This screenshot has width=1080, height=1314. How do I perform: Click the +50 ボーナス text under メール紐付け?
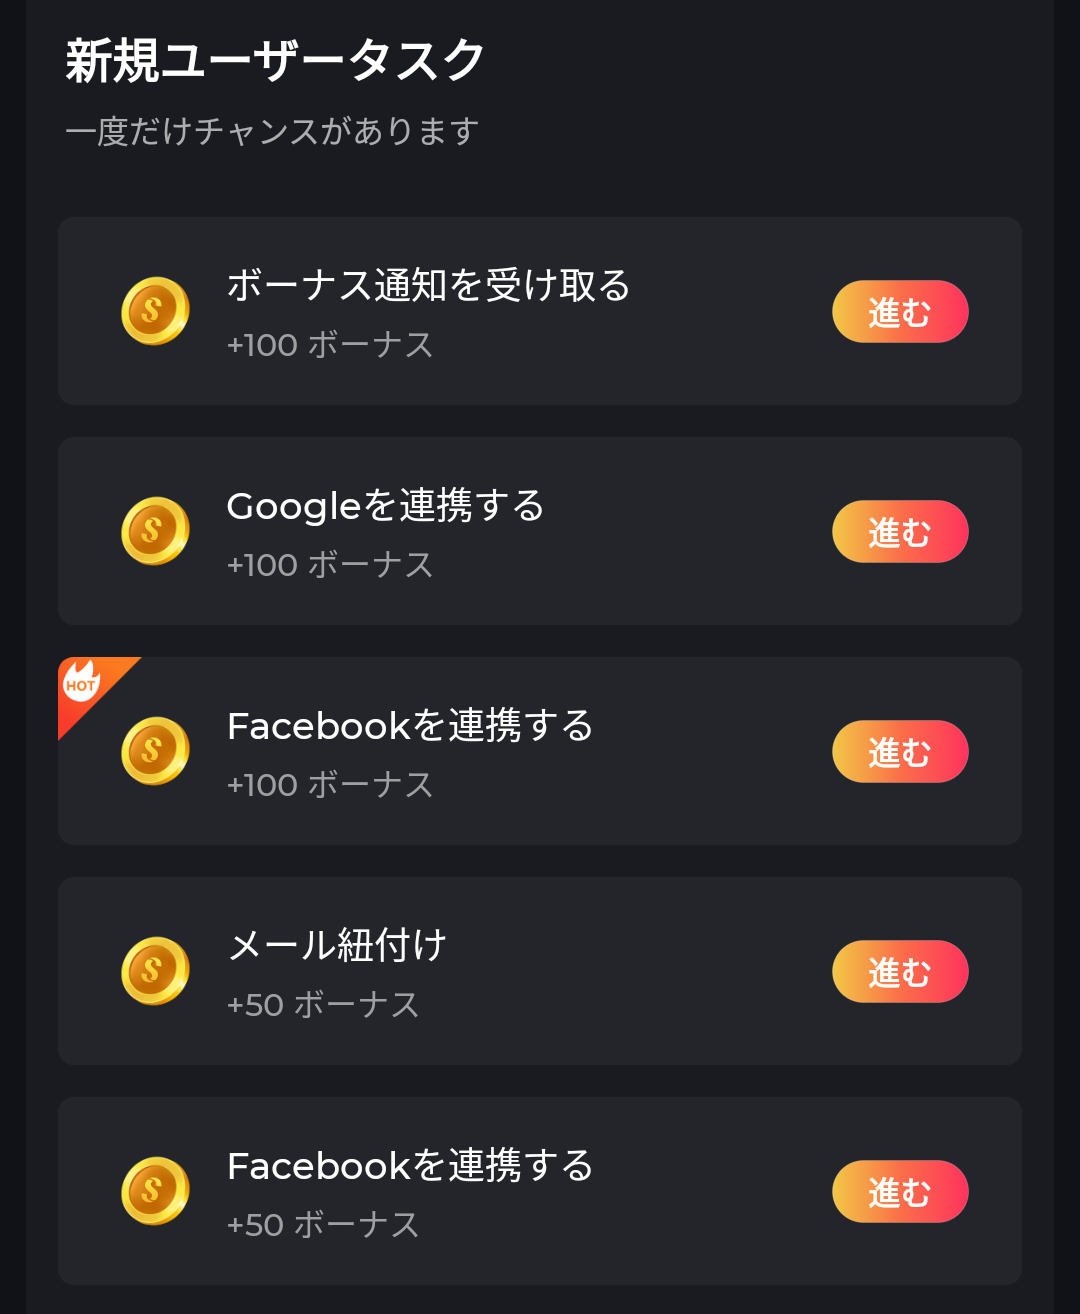point(322,1005)
